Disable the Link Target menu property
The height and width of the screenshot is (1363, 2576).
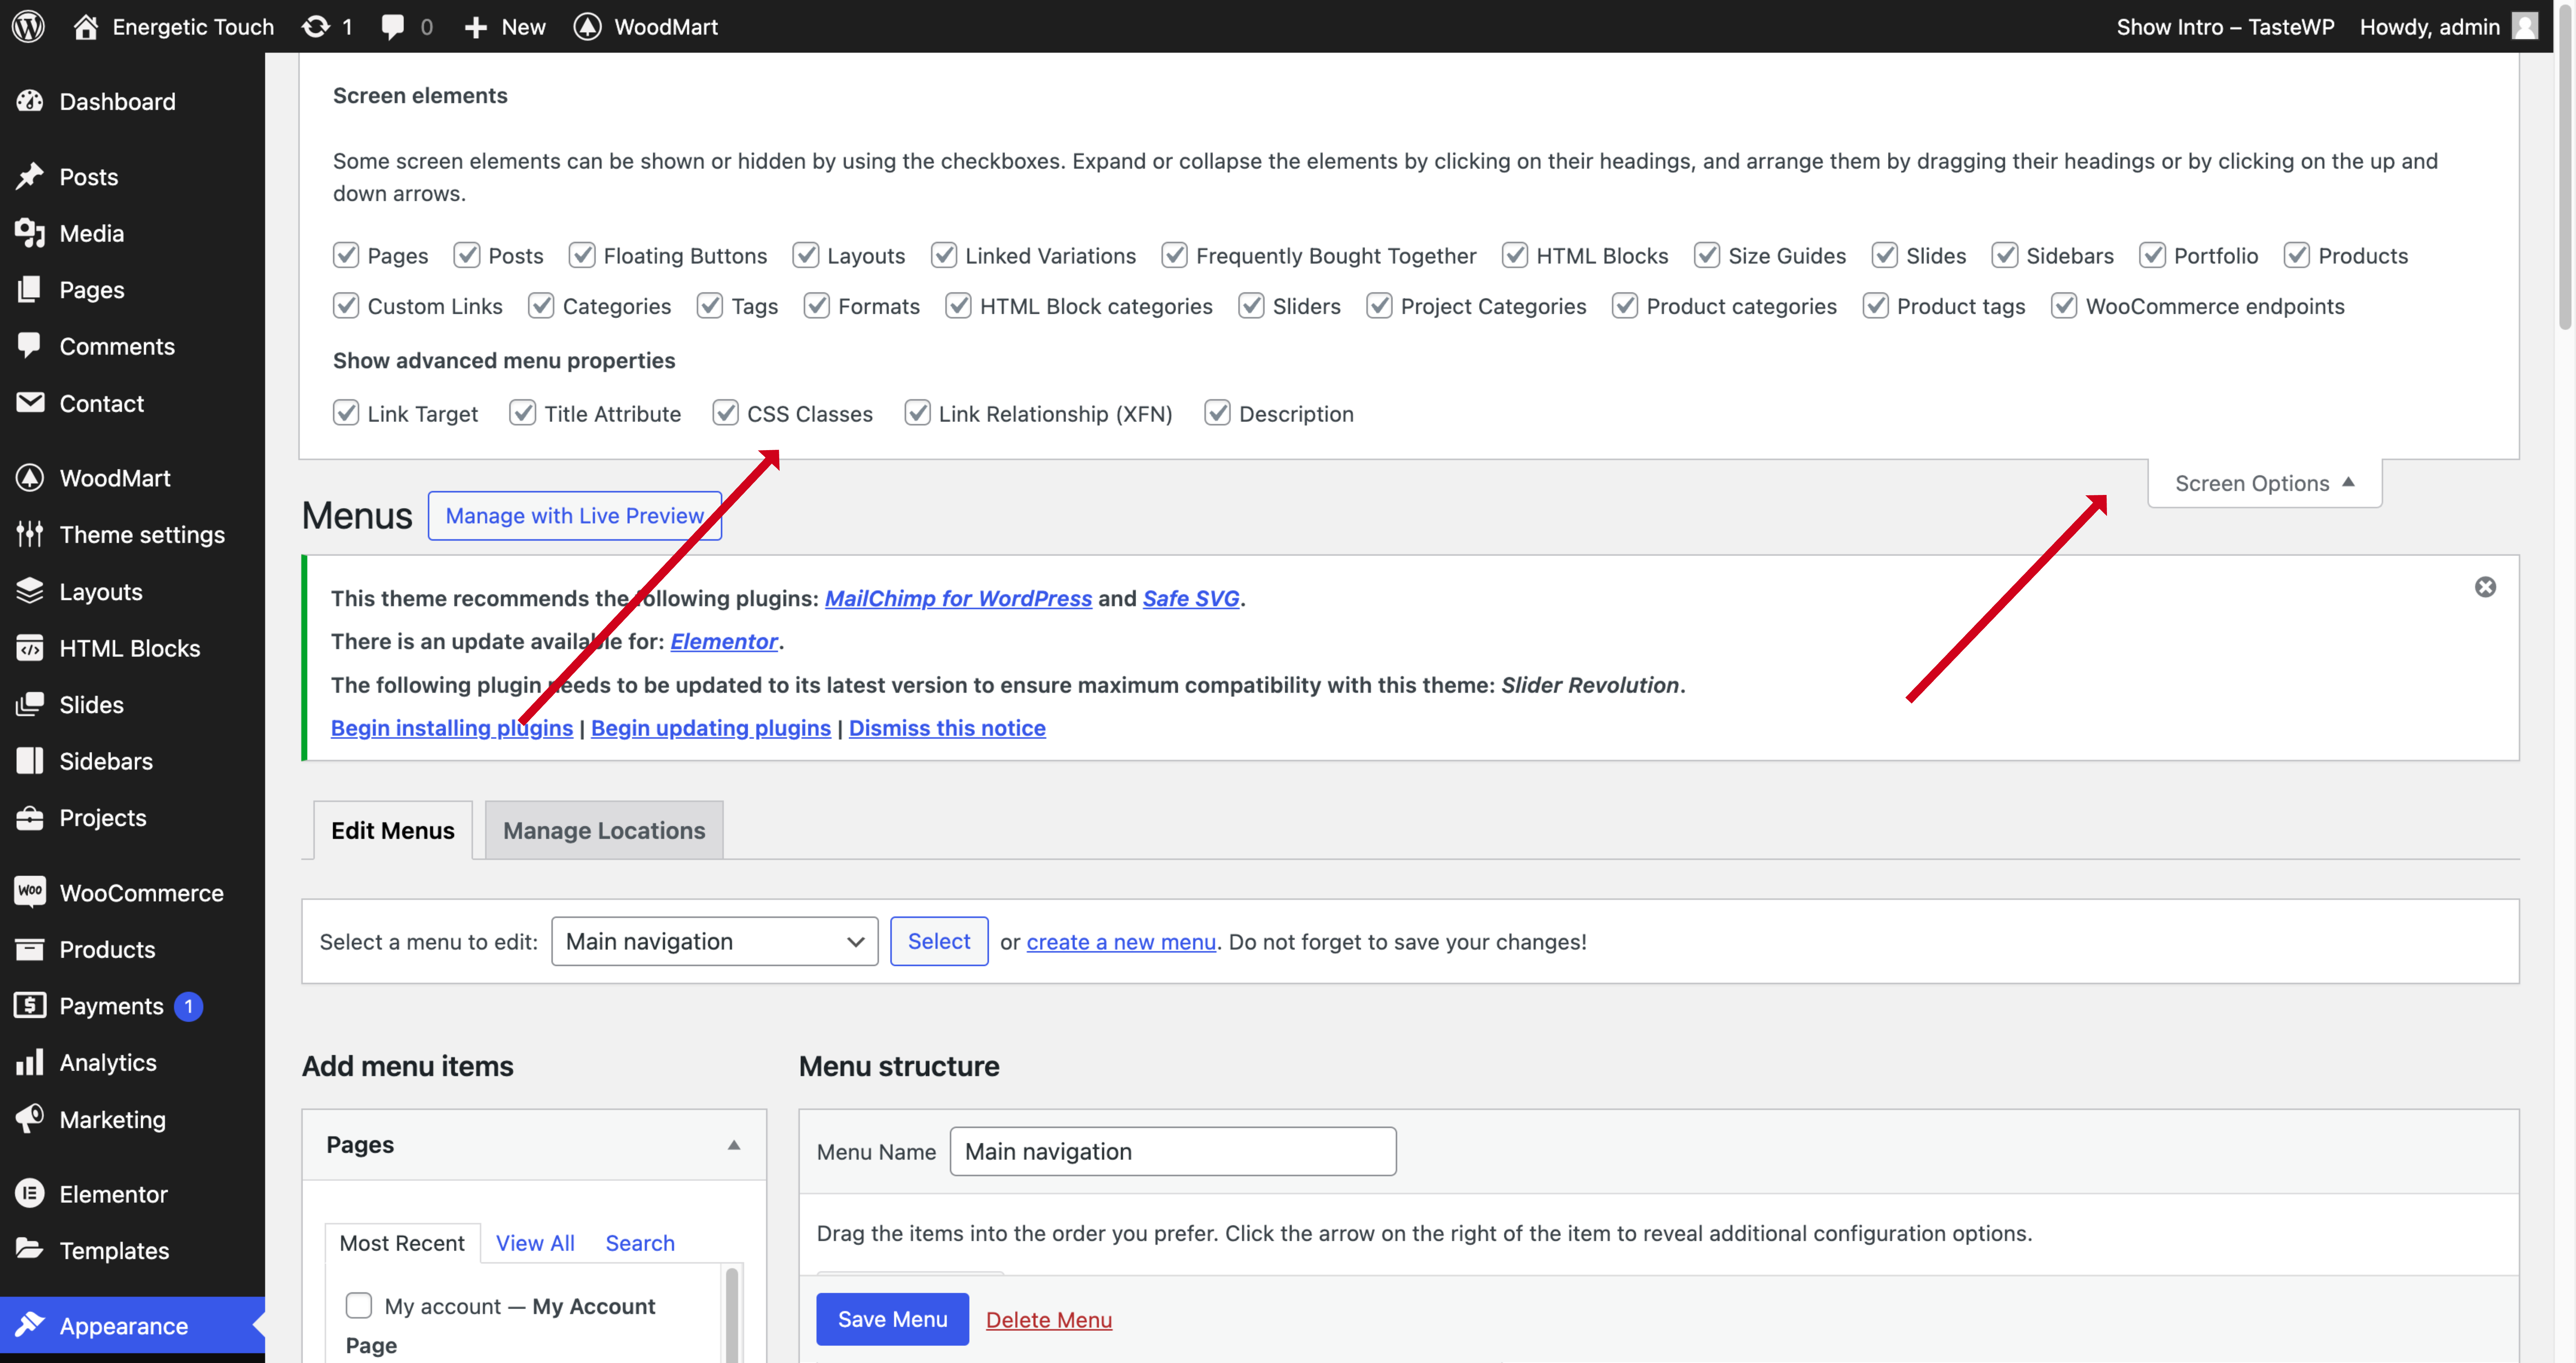pyautogui.click(x=346, y=413)
